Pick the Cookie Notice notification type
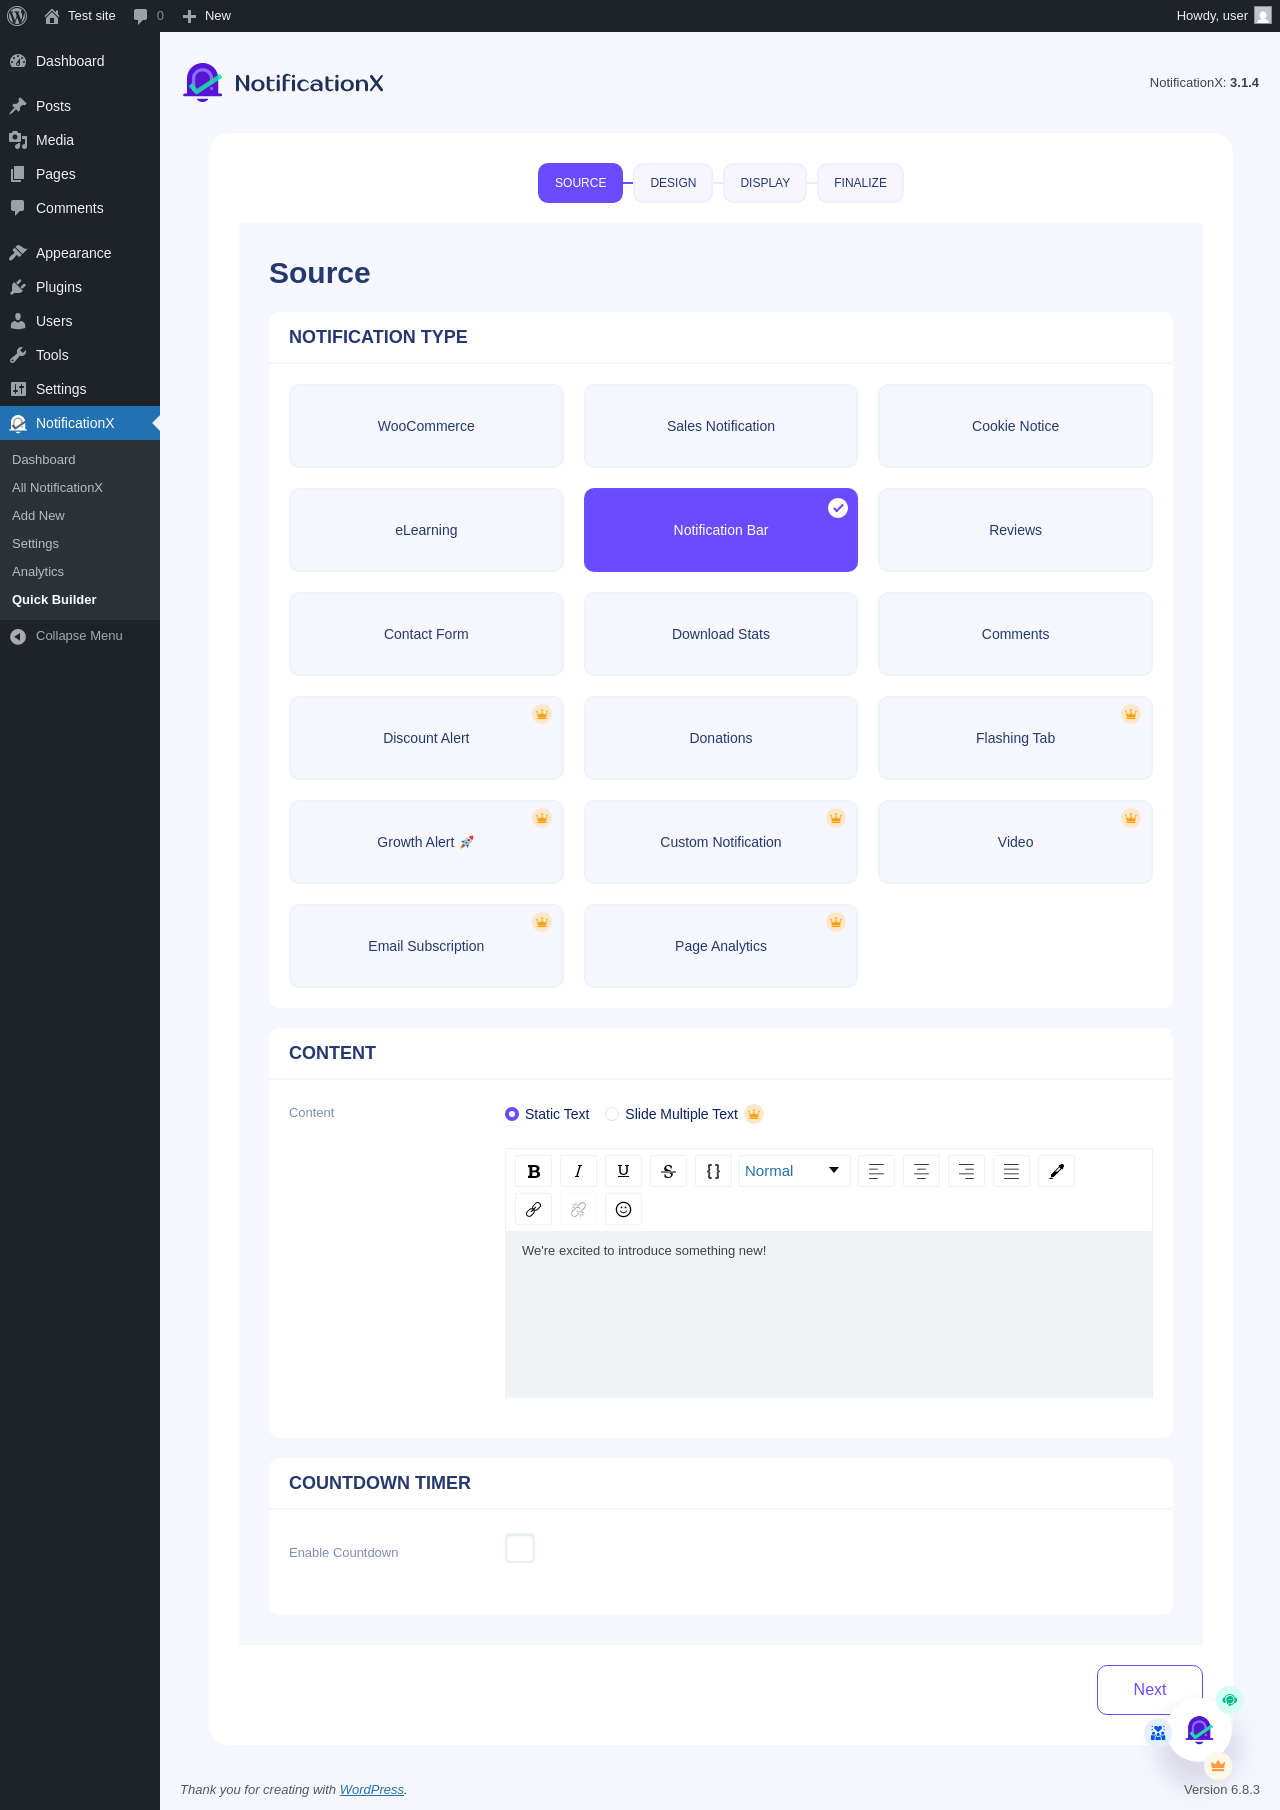Image resolution: width=1280 pixels, height=1810 pixels. 1015,426
